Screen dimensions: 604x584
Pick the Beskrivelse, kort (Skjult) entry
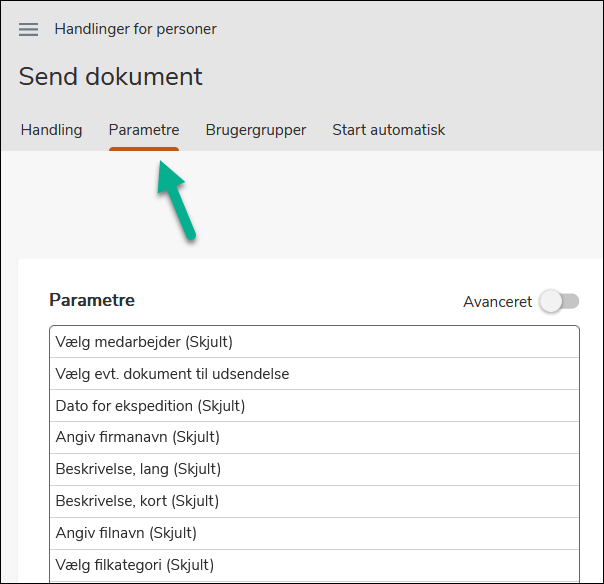[137, 501]
